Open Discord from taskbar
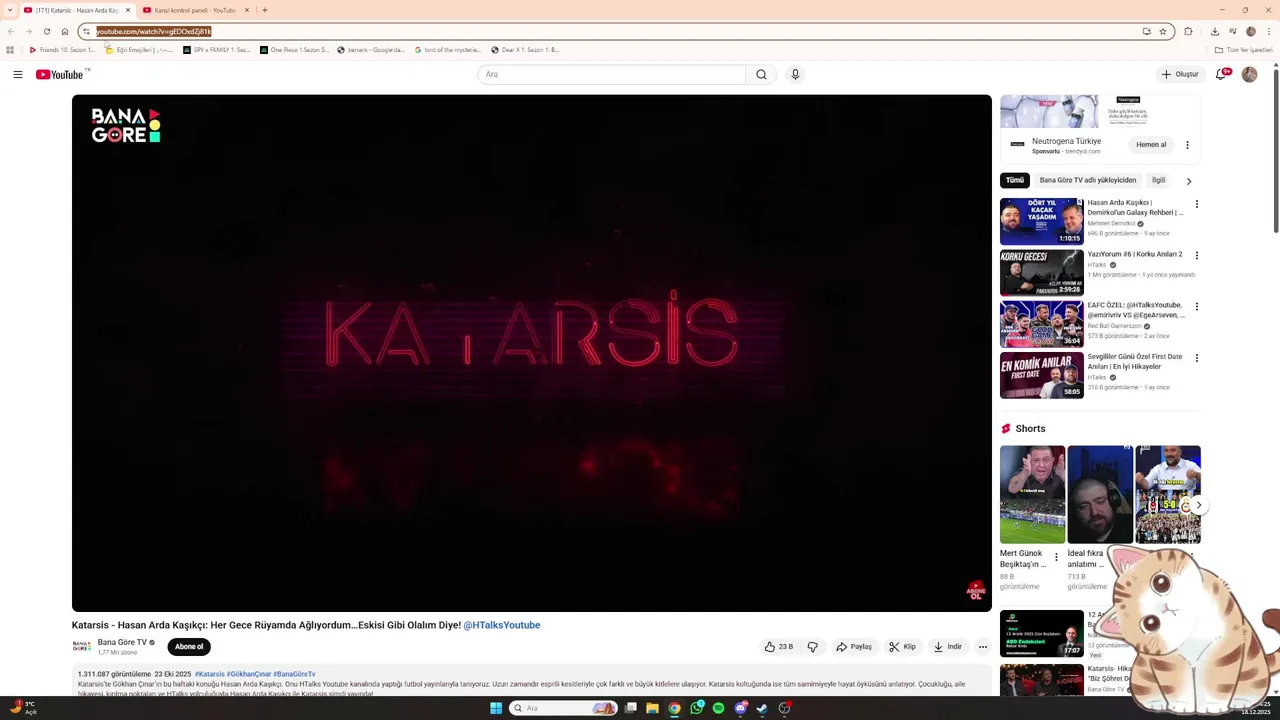This screenshot has height=720, width=1280. tap(740, 708)
